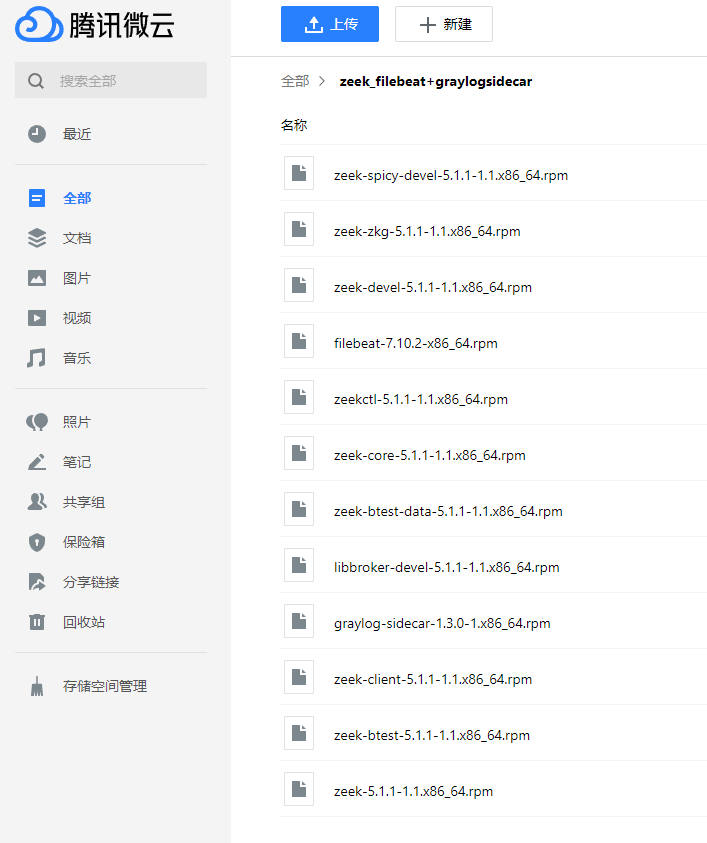Click the search magnifier icon

pyautogui.click(x=36, y=81)
